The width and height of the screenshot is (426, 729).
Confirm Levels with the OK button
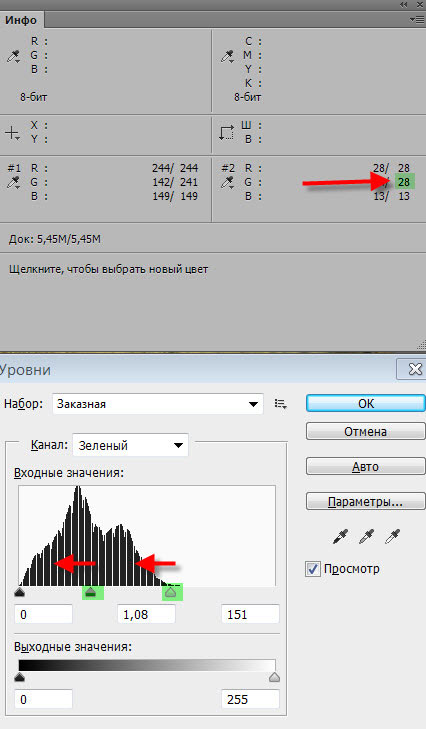[x=366, y=403]
